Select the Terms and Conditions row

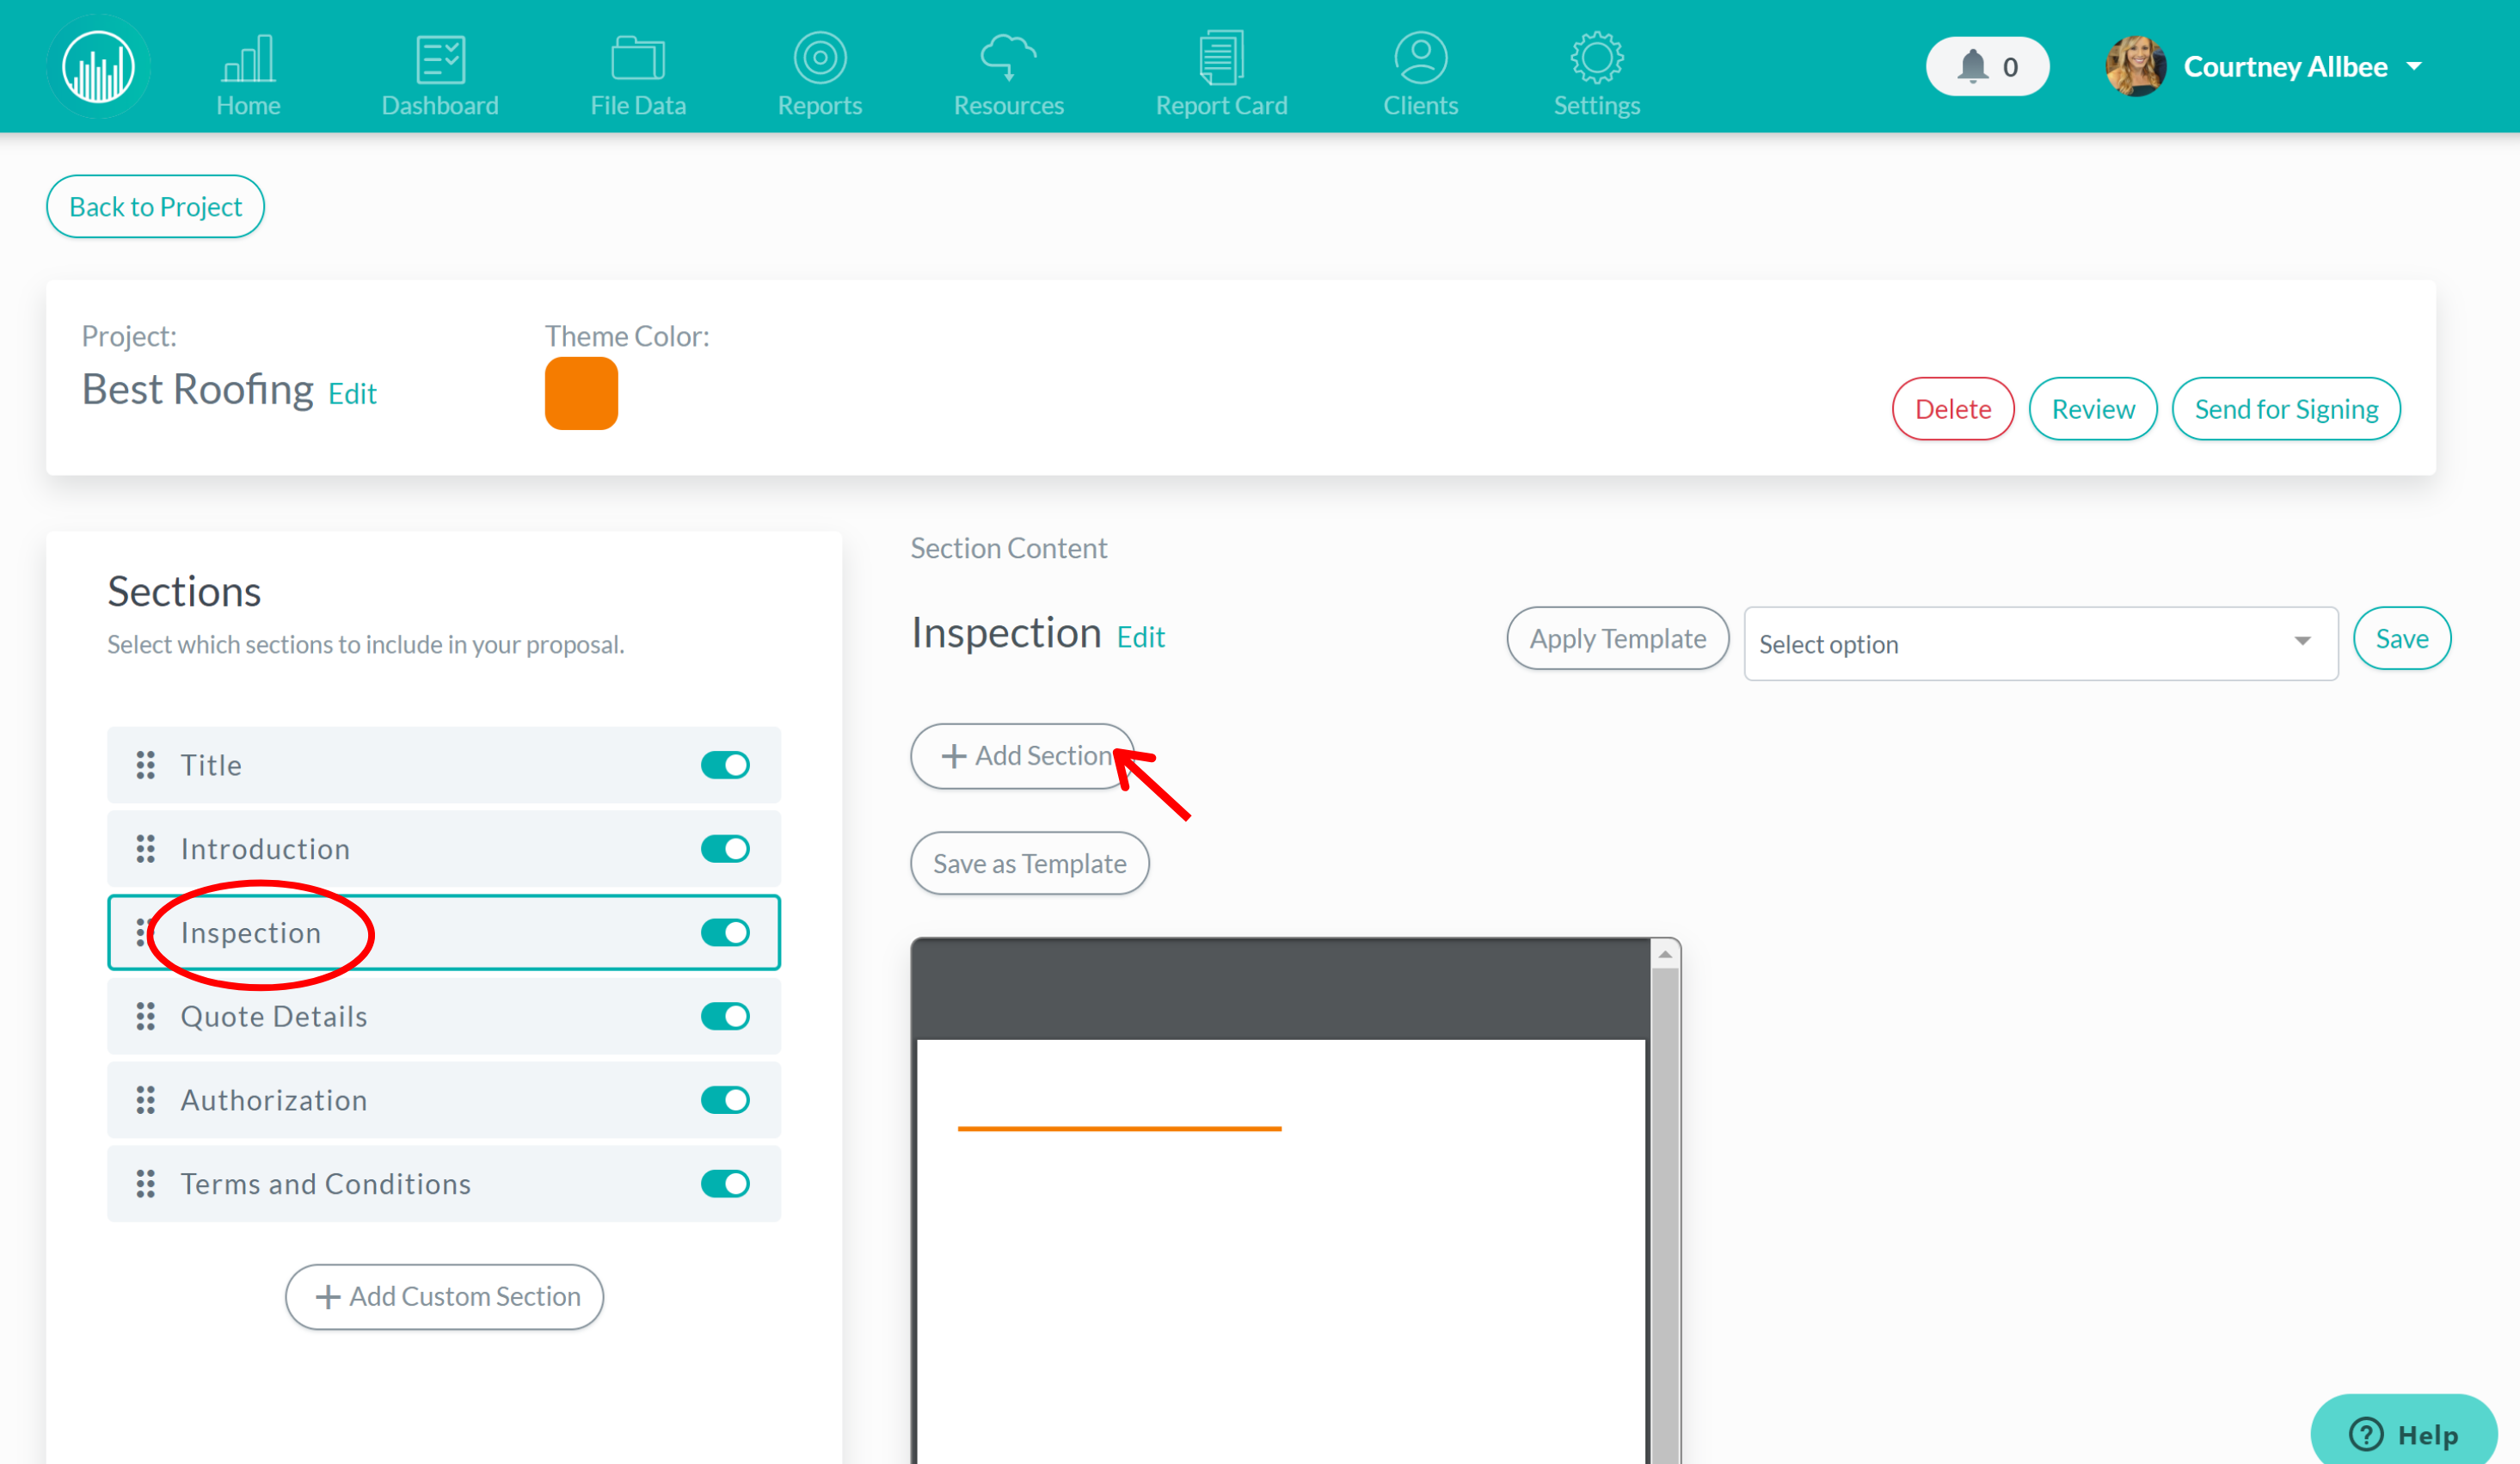(444, 1184)
